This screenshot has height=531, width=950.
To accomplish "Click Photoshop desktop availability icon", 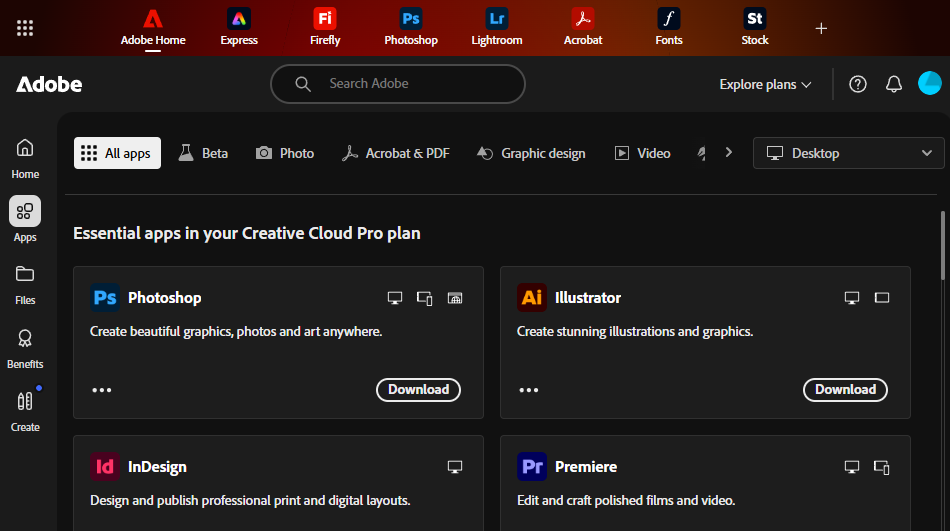I will coord(395,298).
